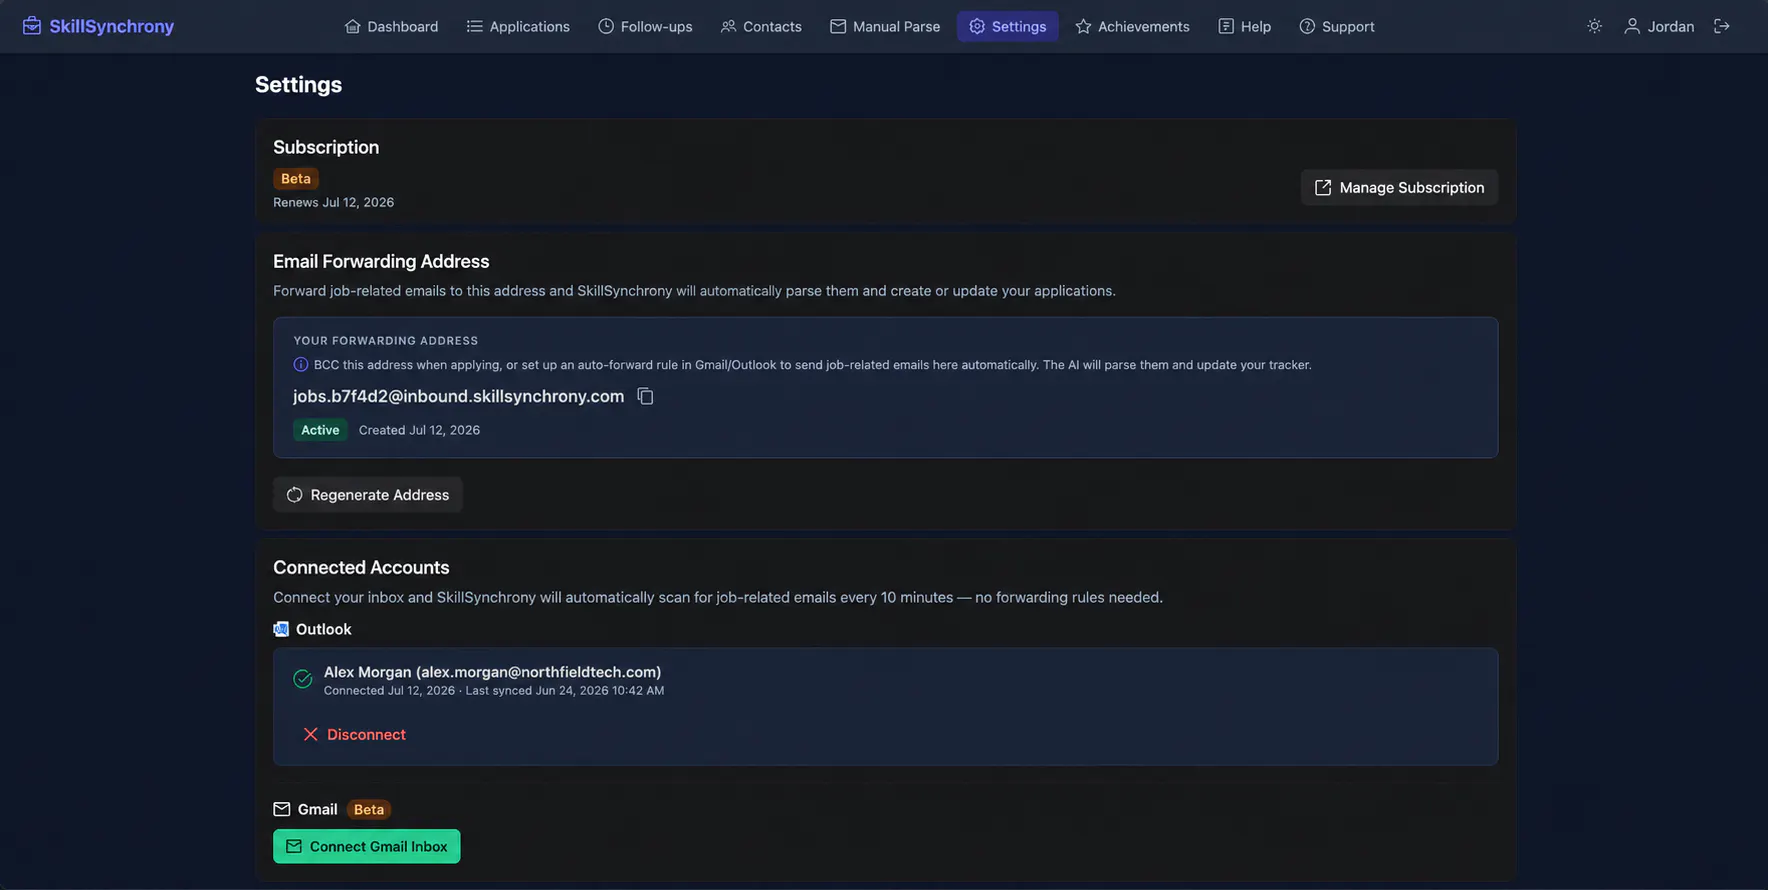Click Manage Subscription button
This screenshot has height=890, width=1768.
click(1399, 187)
